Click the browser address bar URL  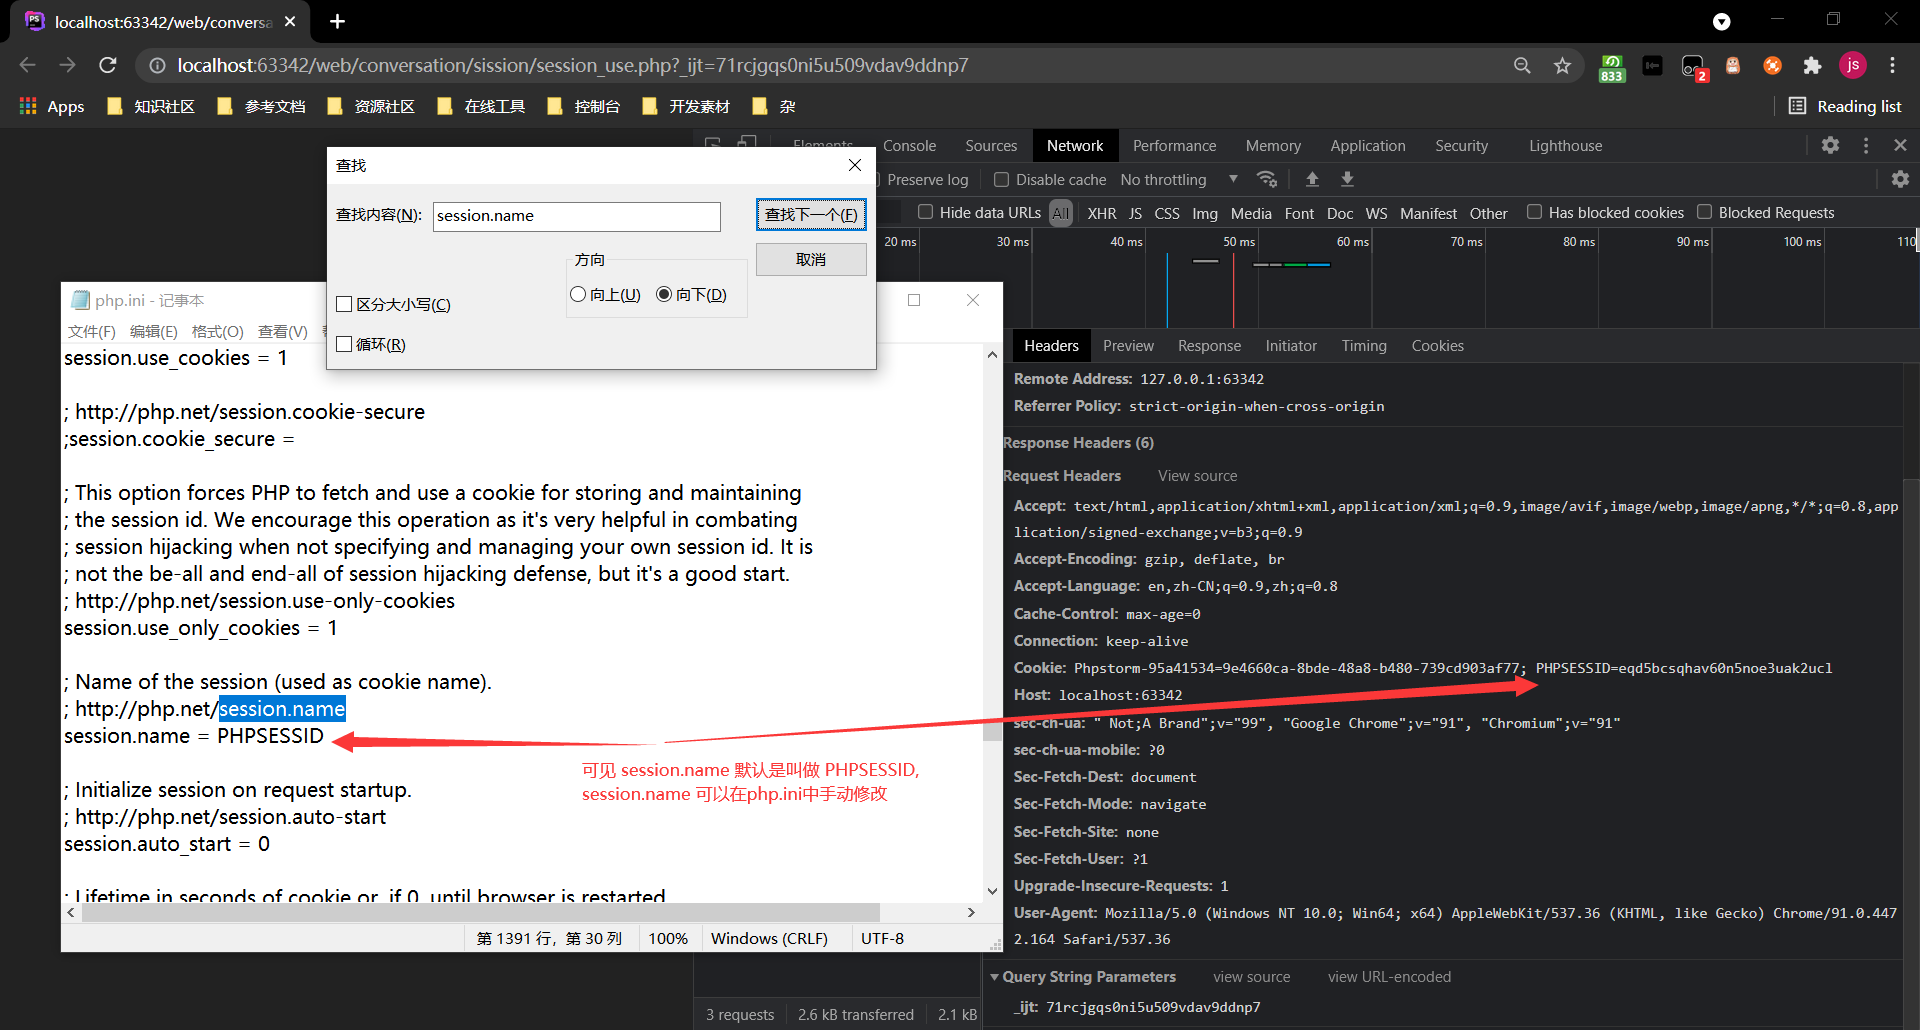click(x=572, y=65)
